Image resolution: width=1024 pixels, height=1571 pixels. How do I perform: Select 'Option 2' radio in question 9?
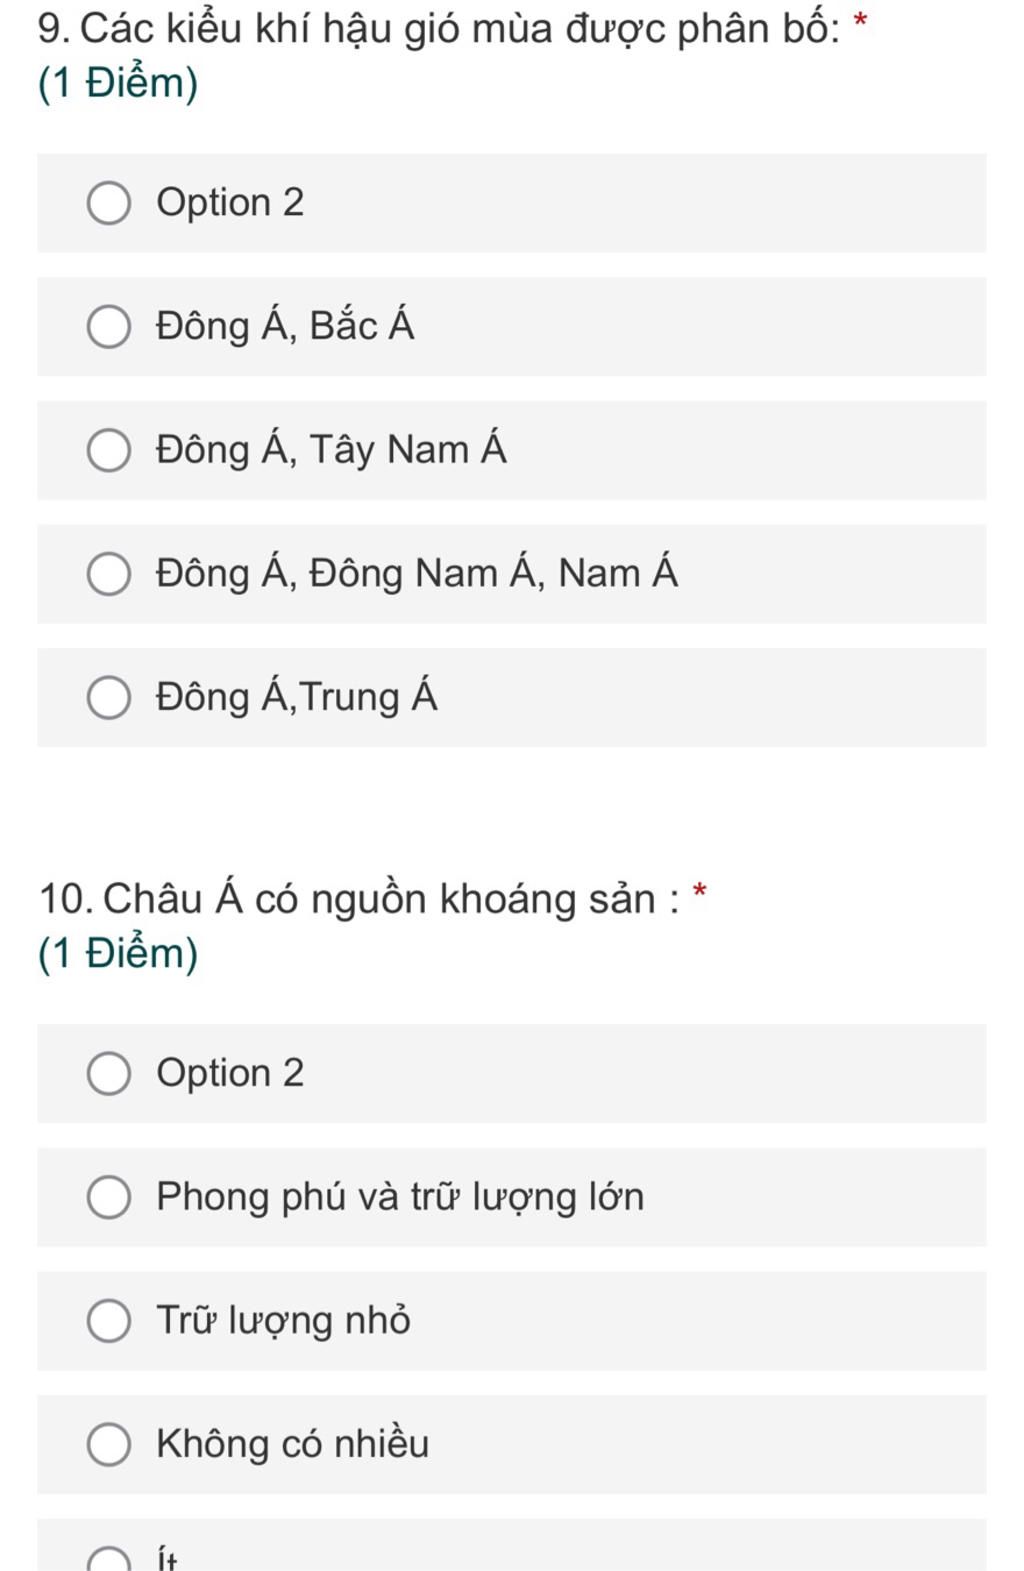(x=109, y=203)
